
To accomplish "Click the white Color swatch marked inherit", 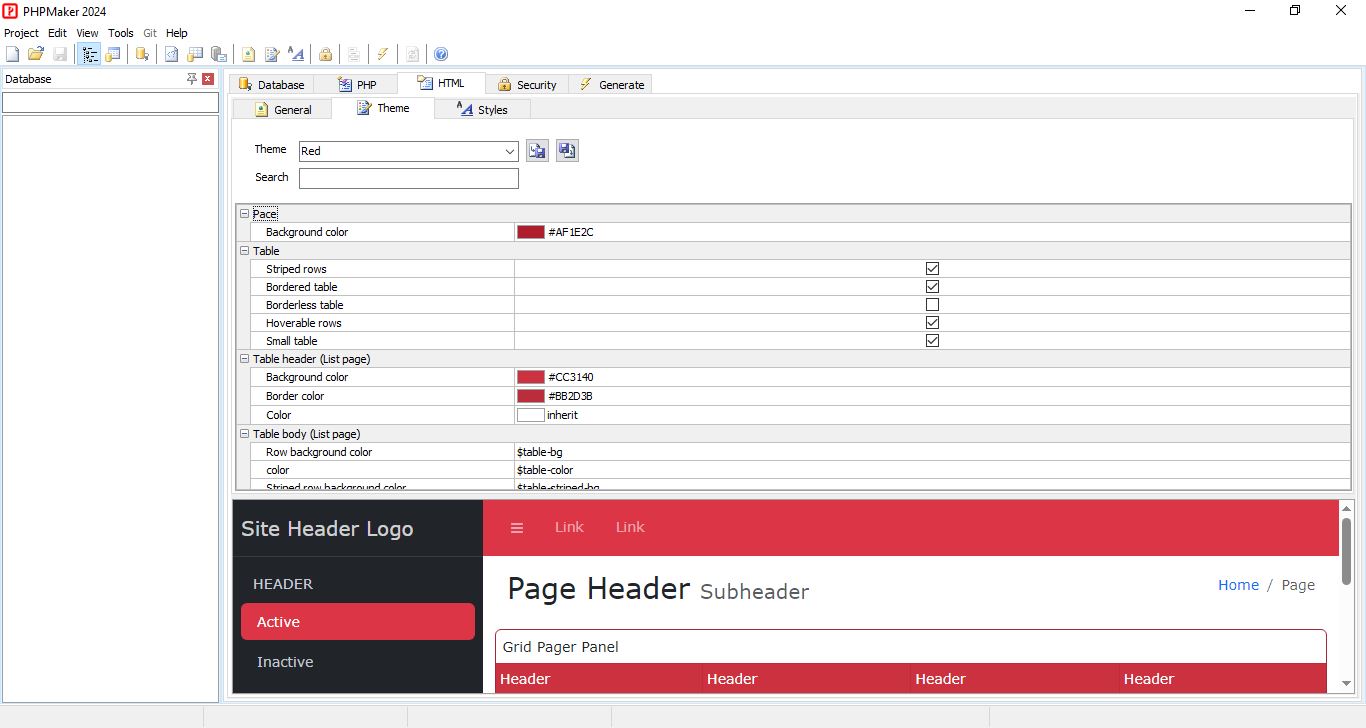I will (x=531, y=415).
